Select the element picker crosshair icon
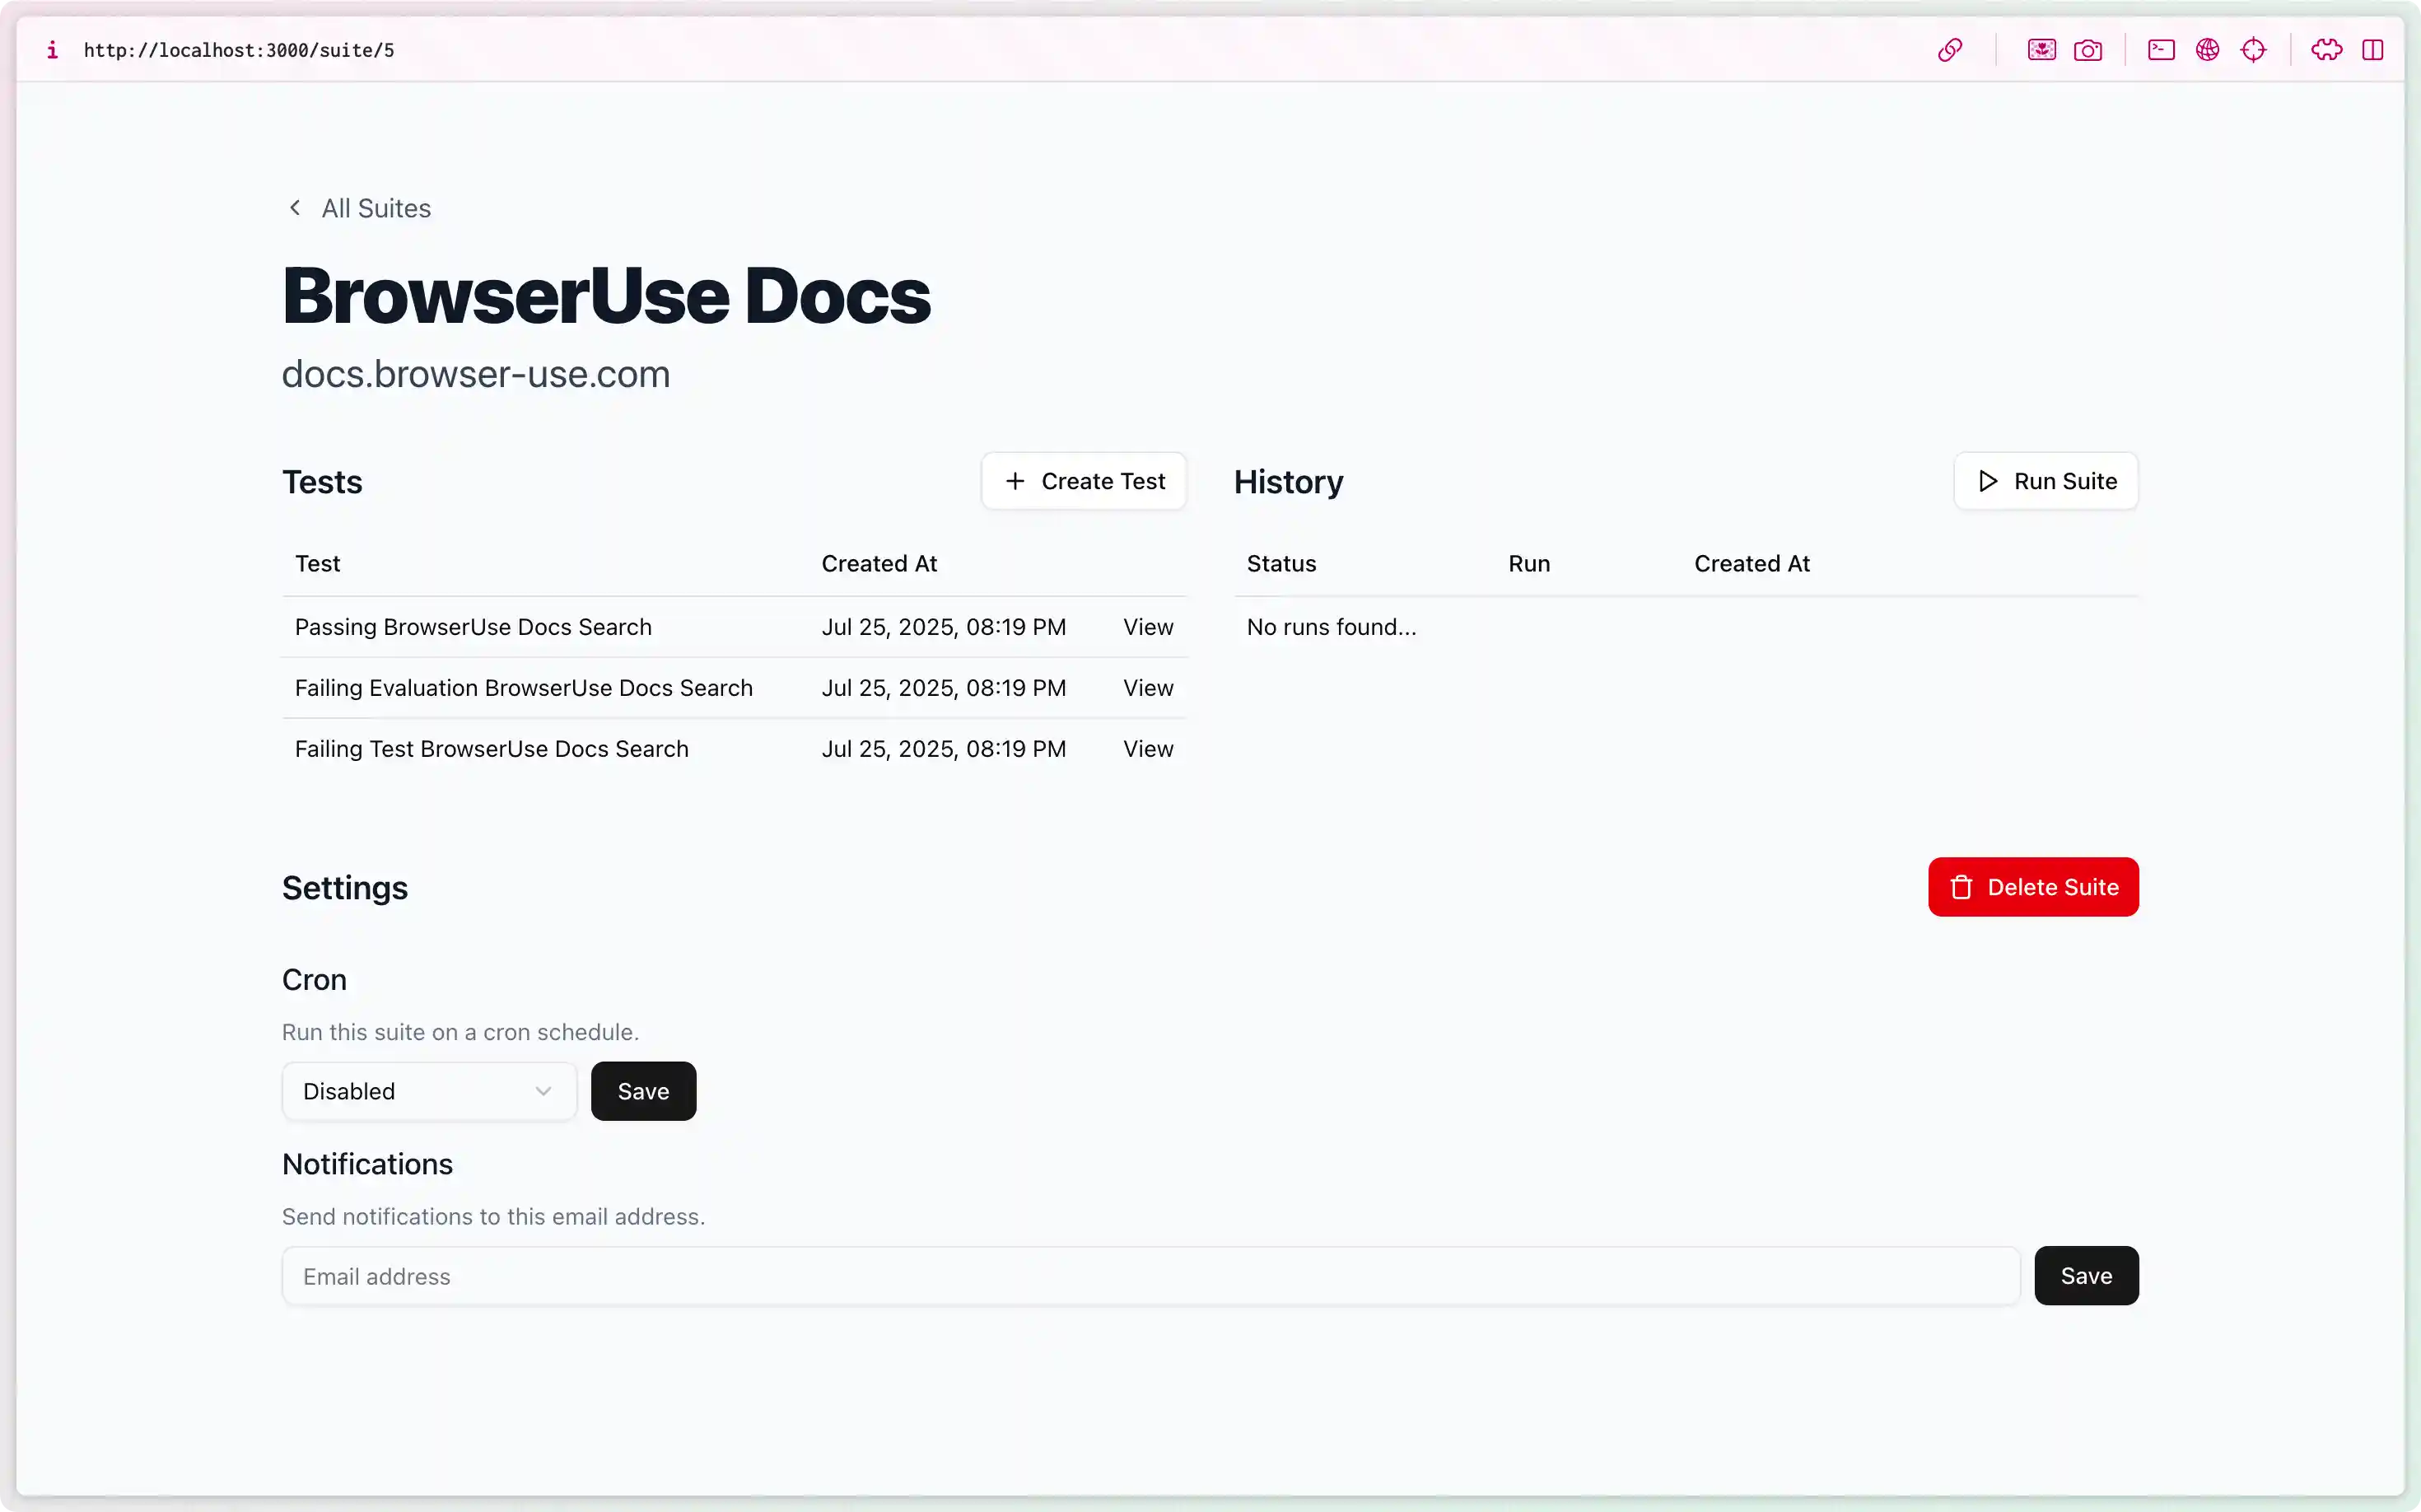 (x=2255, y=49)
